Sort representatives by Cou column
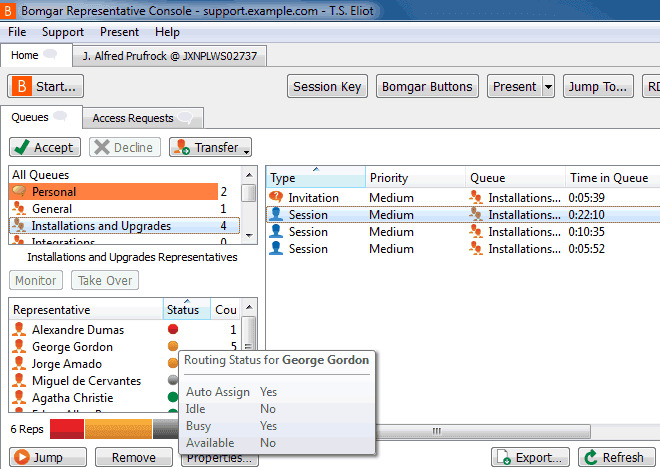The width and height of the screenshot is (660, 469). pos(225,309)
